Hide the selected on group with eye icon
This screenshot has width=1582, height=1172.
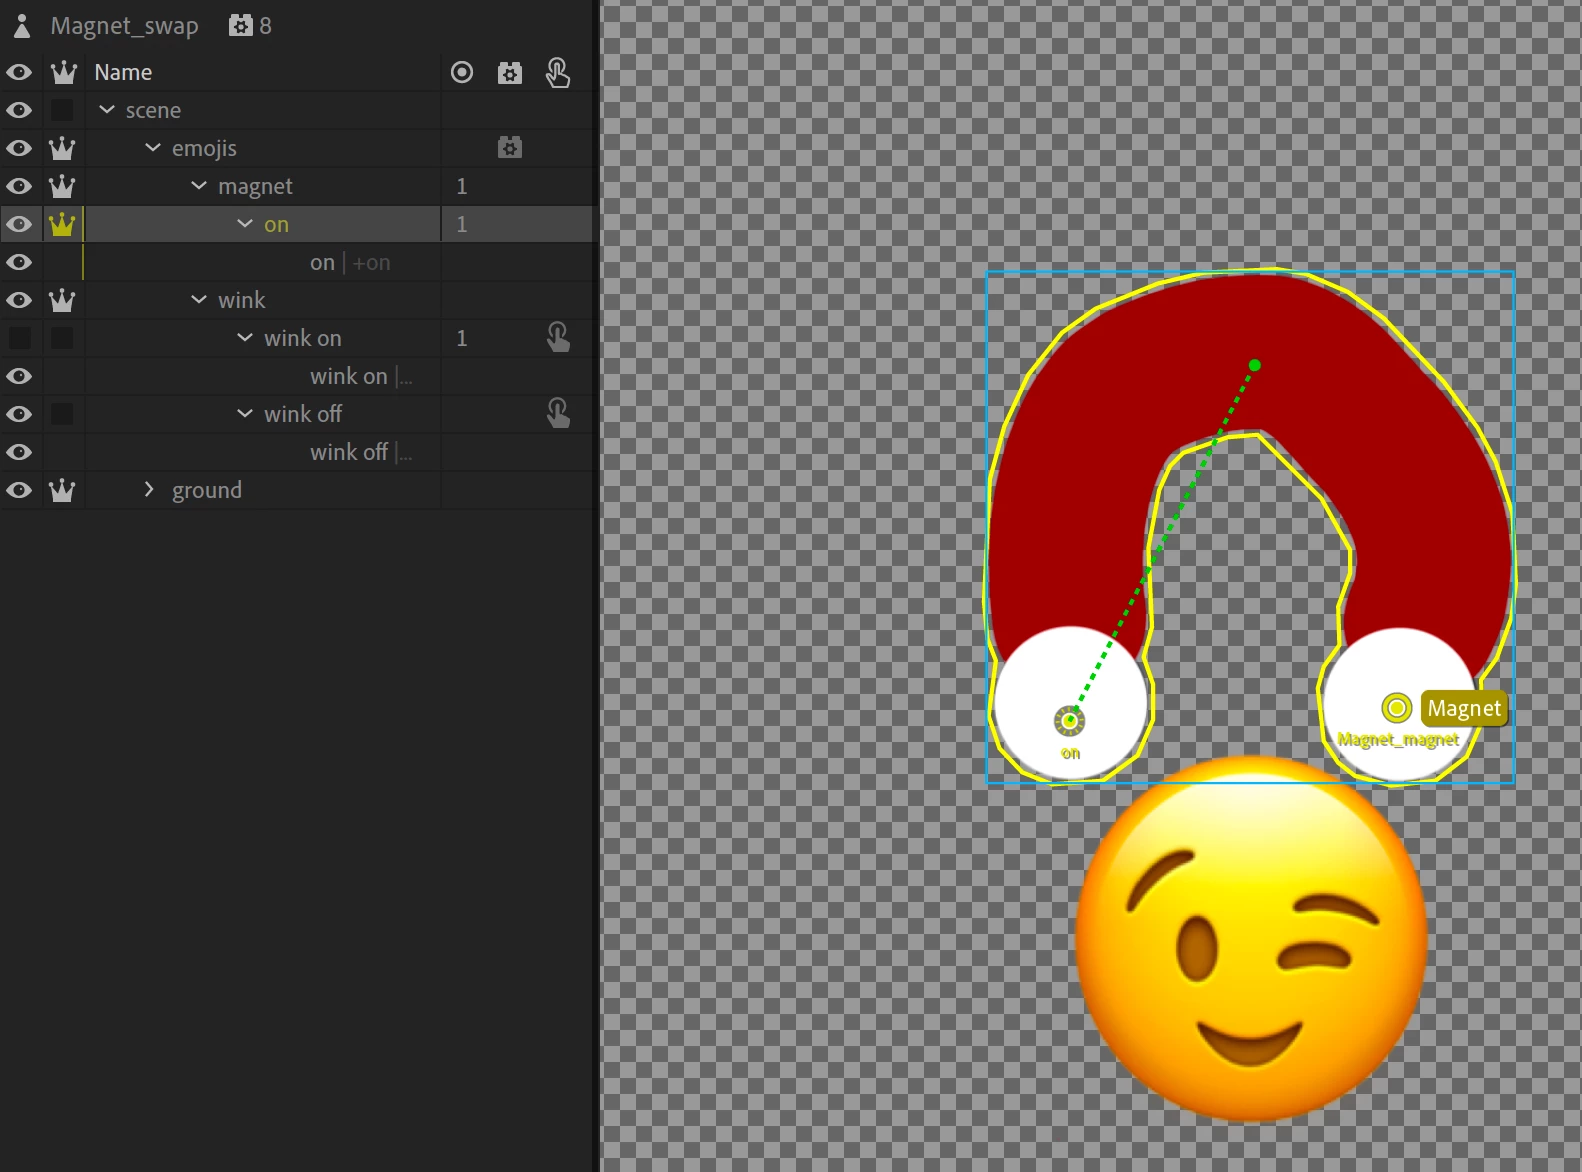point(19,224)
